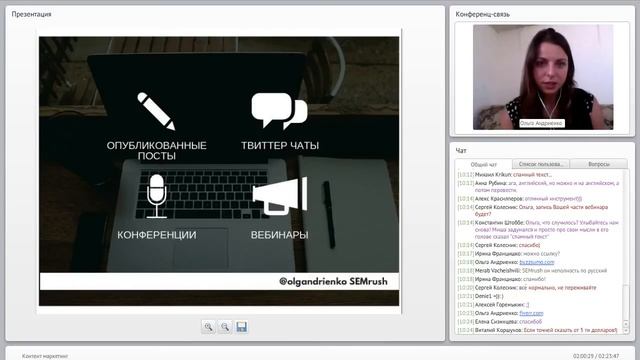Click the Конференц-связь panel title
640x360 pixels.
[x=482, y=14]
